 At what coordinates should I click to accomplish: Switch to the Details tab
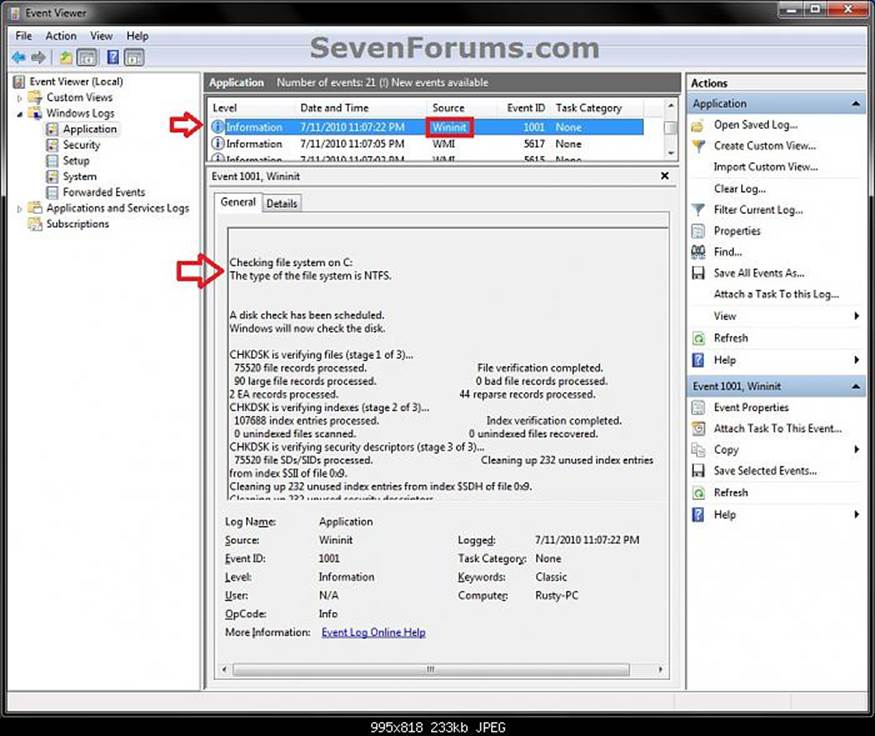pyautogui.click(x=282, y=204)
